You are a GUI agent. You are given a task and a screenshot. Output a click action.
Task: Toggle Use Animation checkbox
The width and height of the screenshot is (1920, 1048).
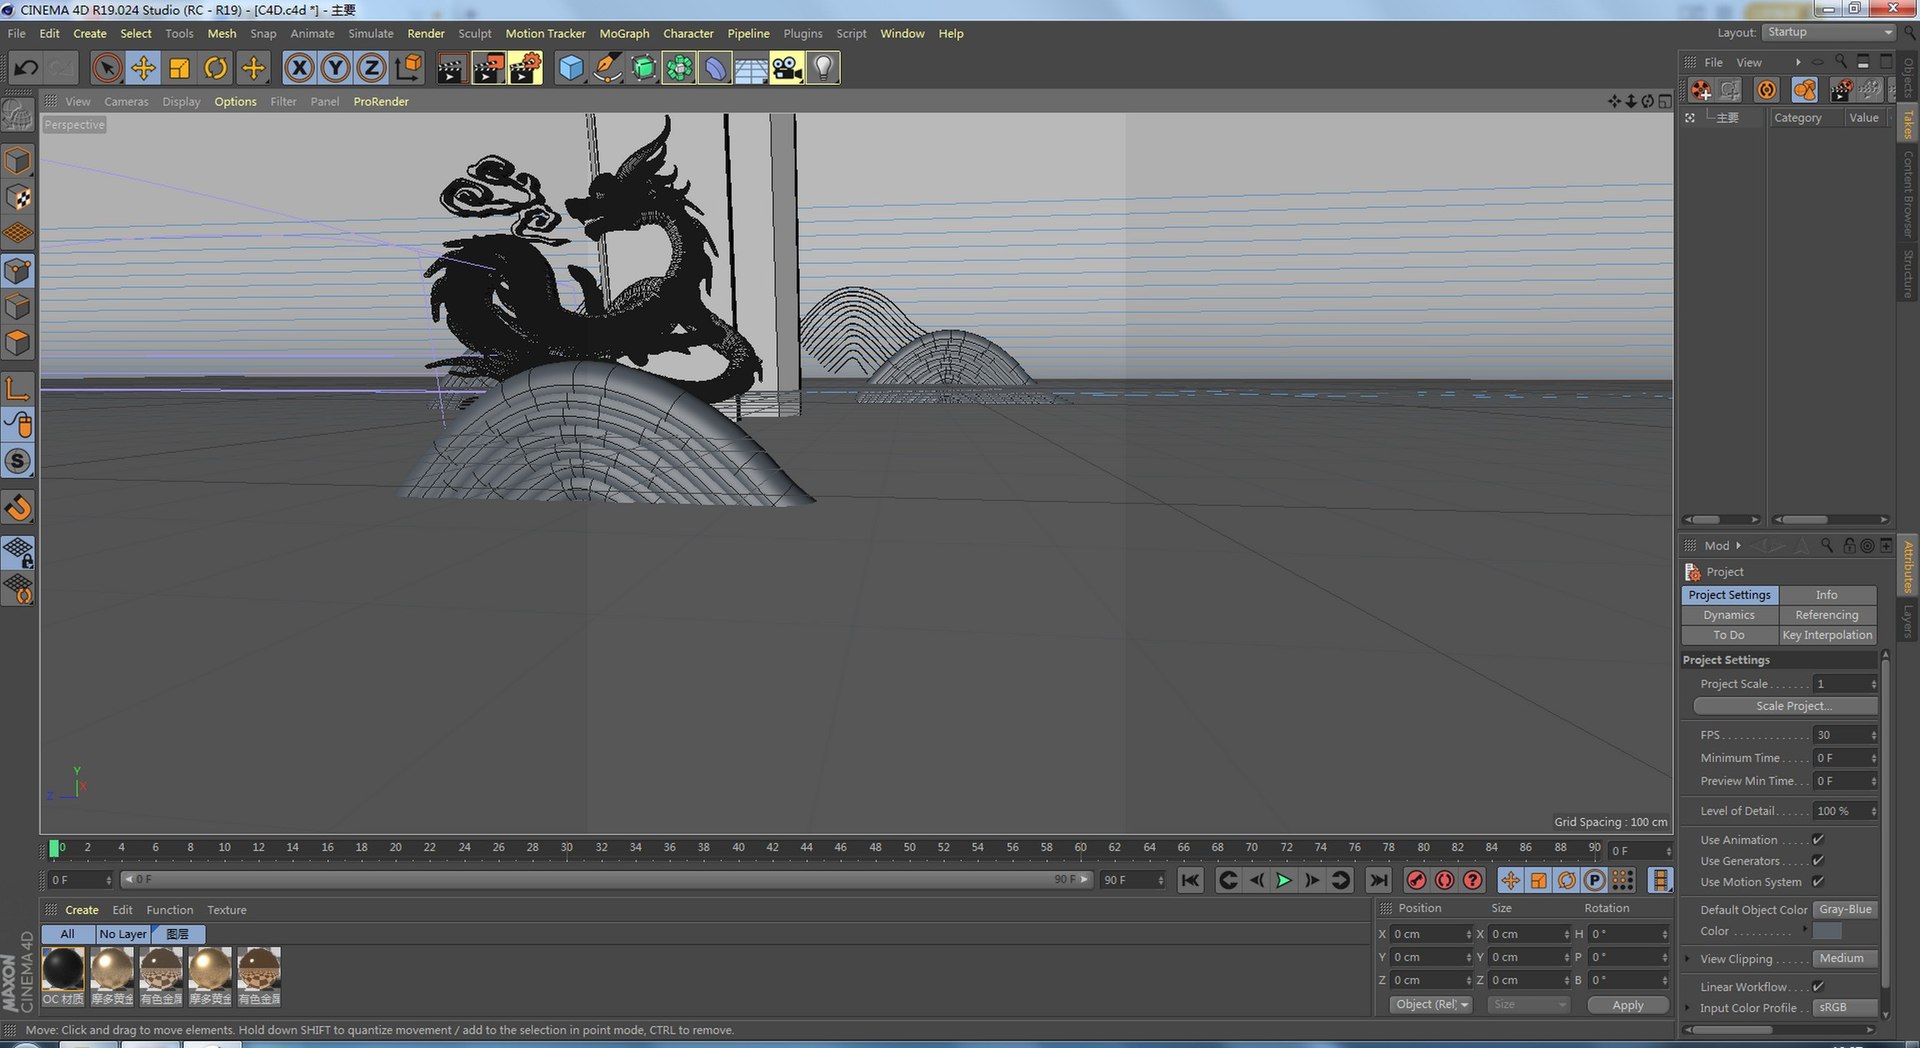tap(1818, 840)
